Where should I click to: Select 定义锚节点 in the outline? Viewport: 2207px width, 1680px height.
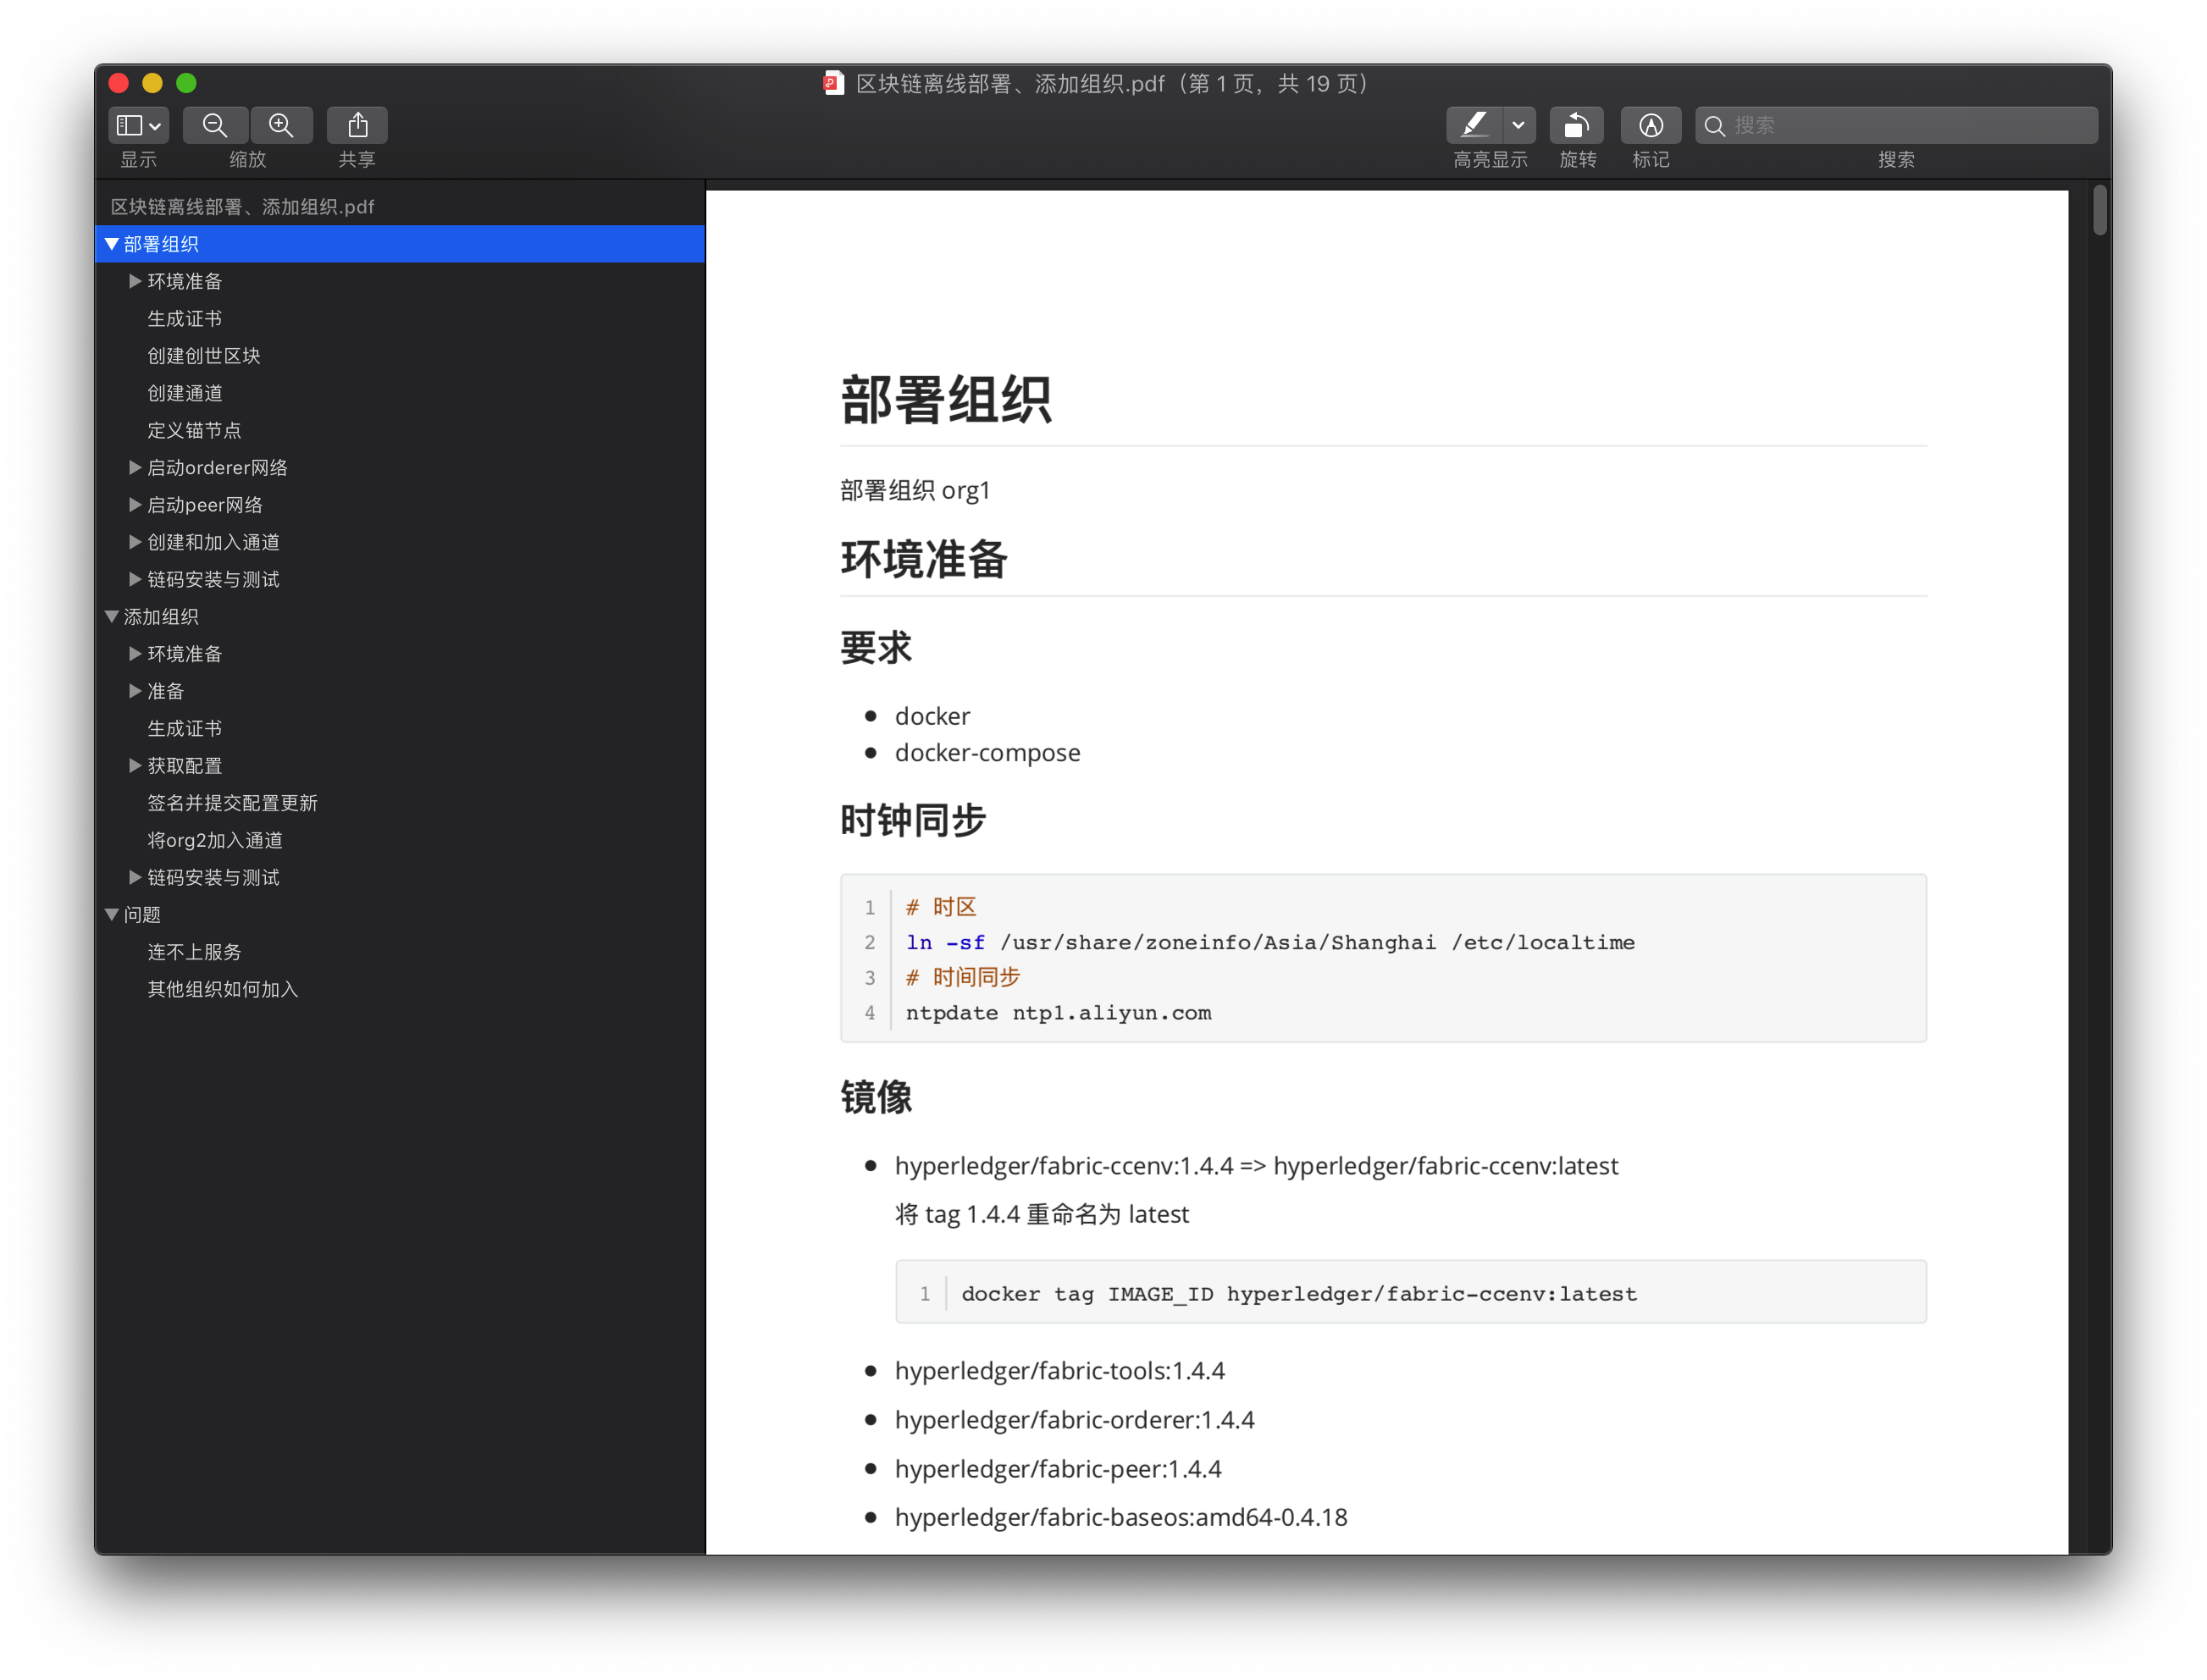point(194,430)
